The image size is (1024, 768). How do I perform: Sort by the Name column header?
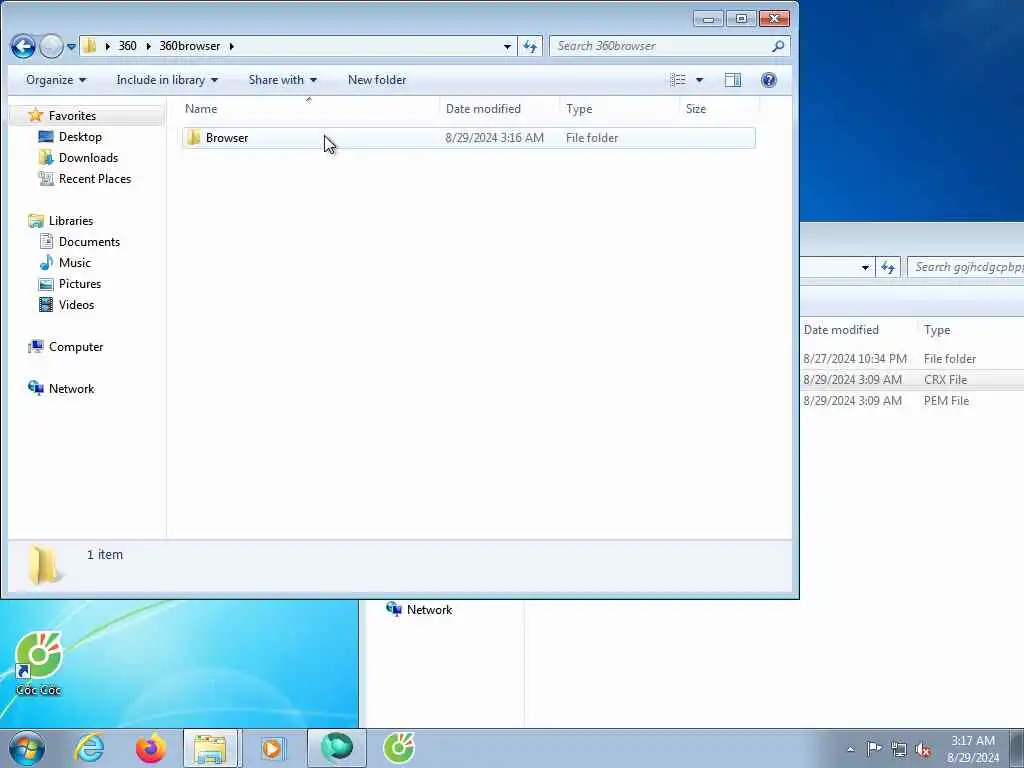(x=309, y=109)
